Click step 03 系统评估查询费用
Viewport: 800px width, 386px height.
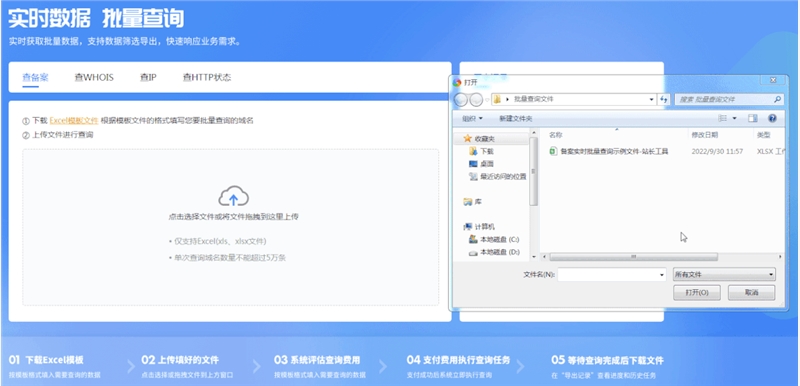(x=317, y=361)
